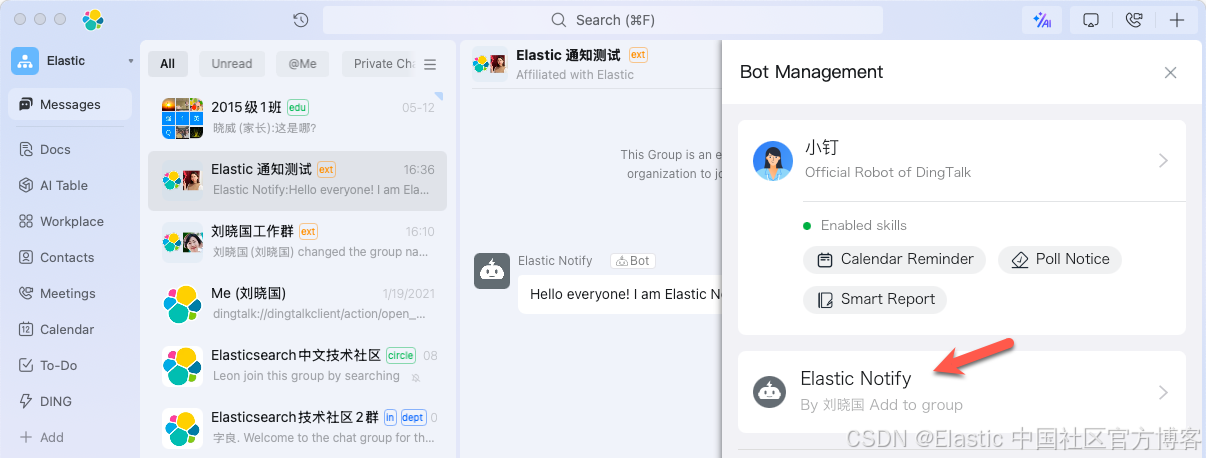This screenshot has height=458, width=1206.
Task: Click the Affiliated with Elastic label
Action: 575,75
